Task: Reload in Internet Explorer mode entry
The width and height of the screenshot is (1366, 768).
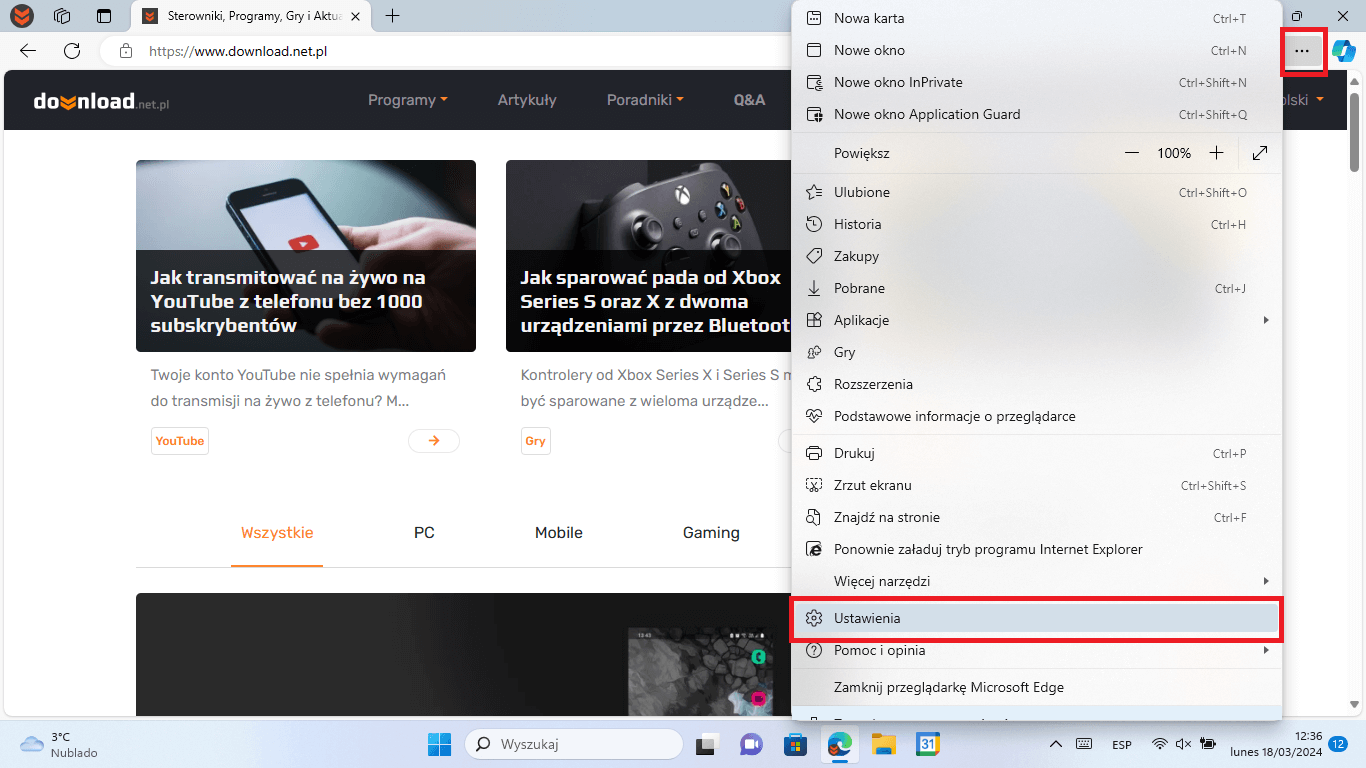Action: 1036,549
